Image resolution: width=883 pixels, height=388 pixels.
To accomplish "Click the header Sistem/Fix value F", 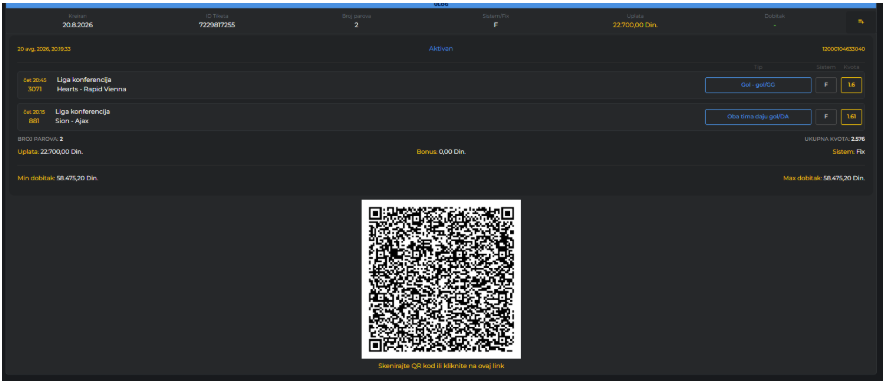I will click(496, 25).
